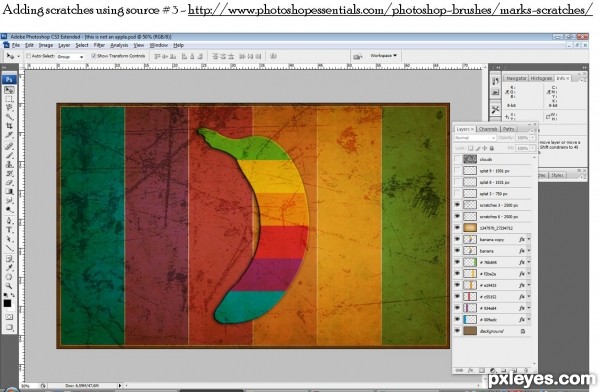Select the Lasso tool
This screenshot has width=600, height=392.
coord(9,108)
